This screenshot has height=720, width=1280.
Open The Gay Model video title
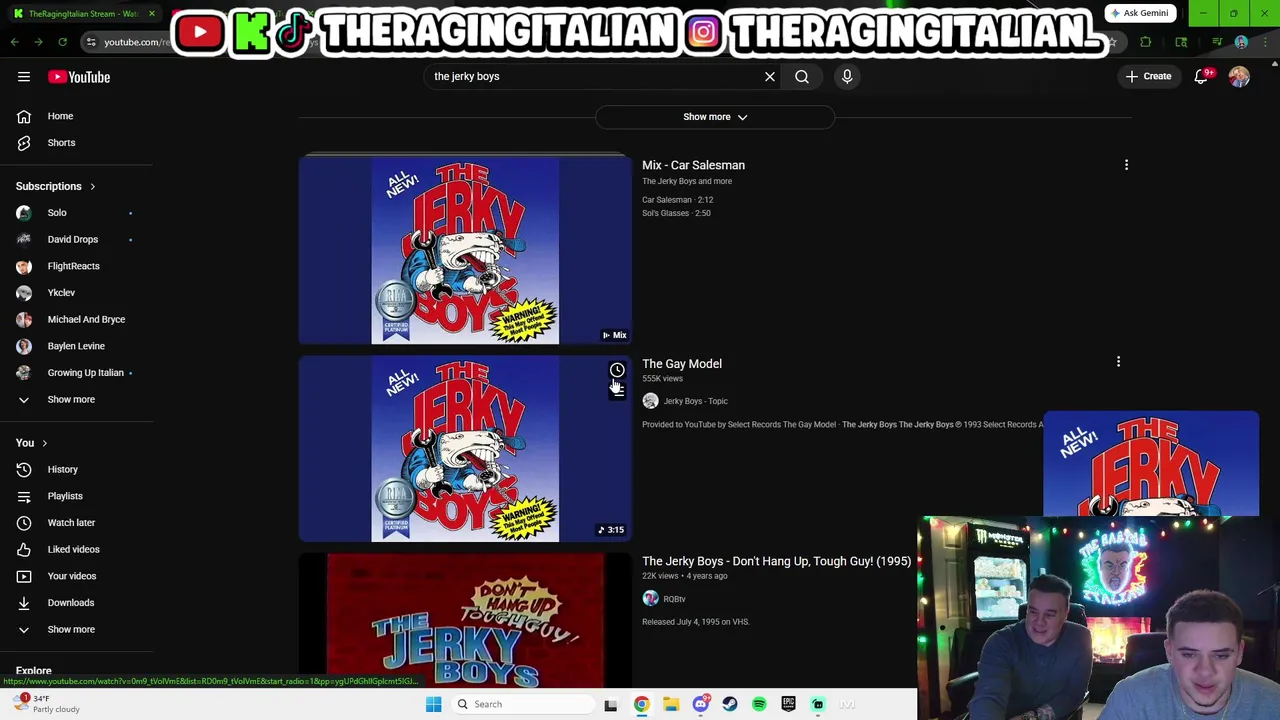coord(682,364)
